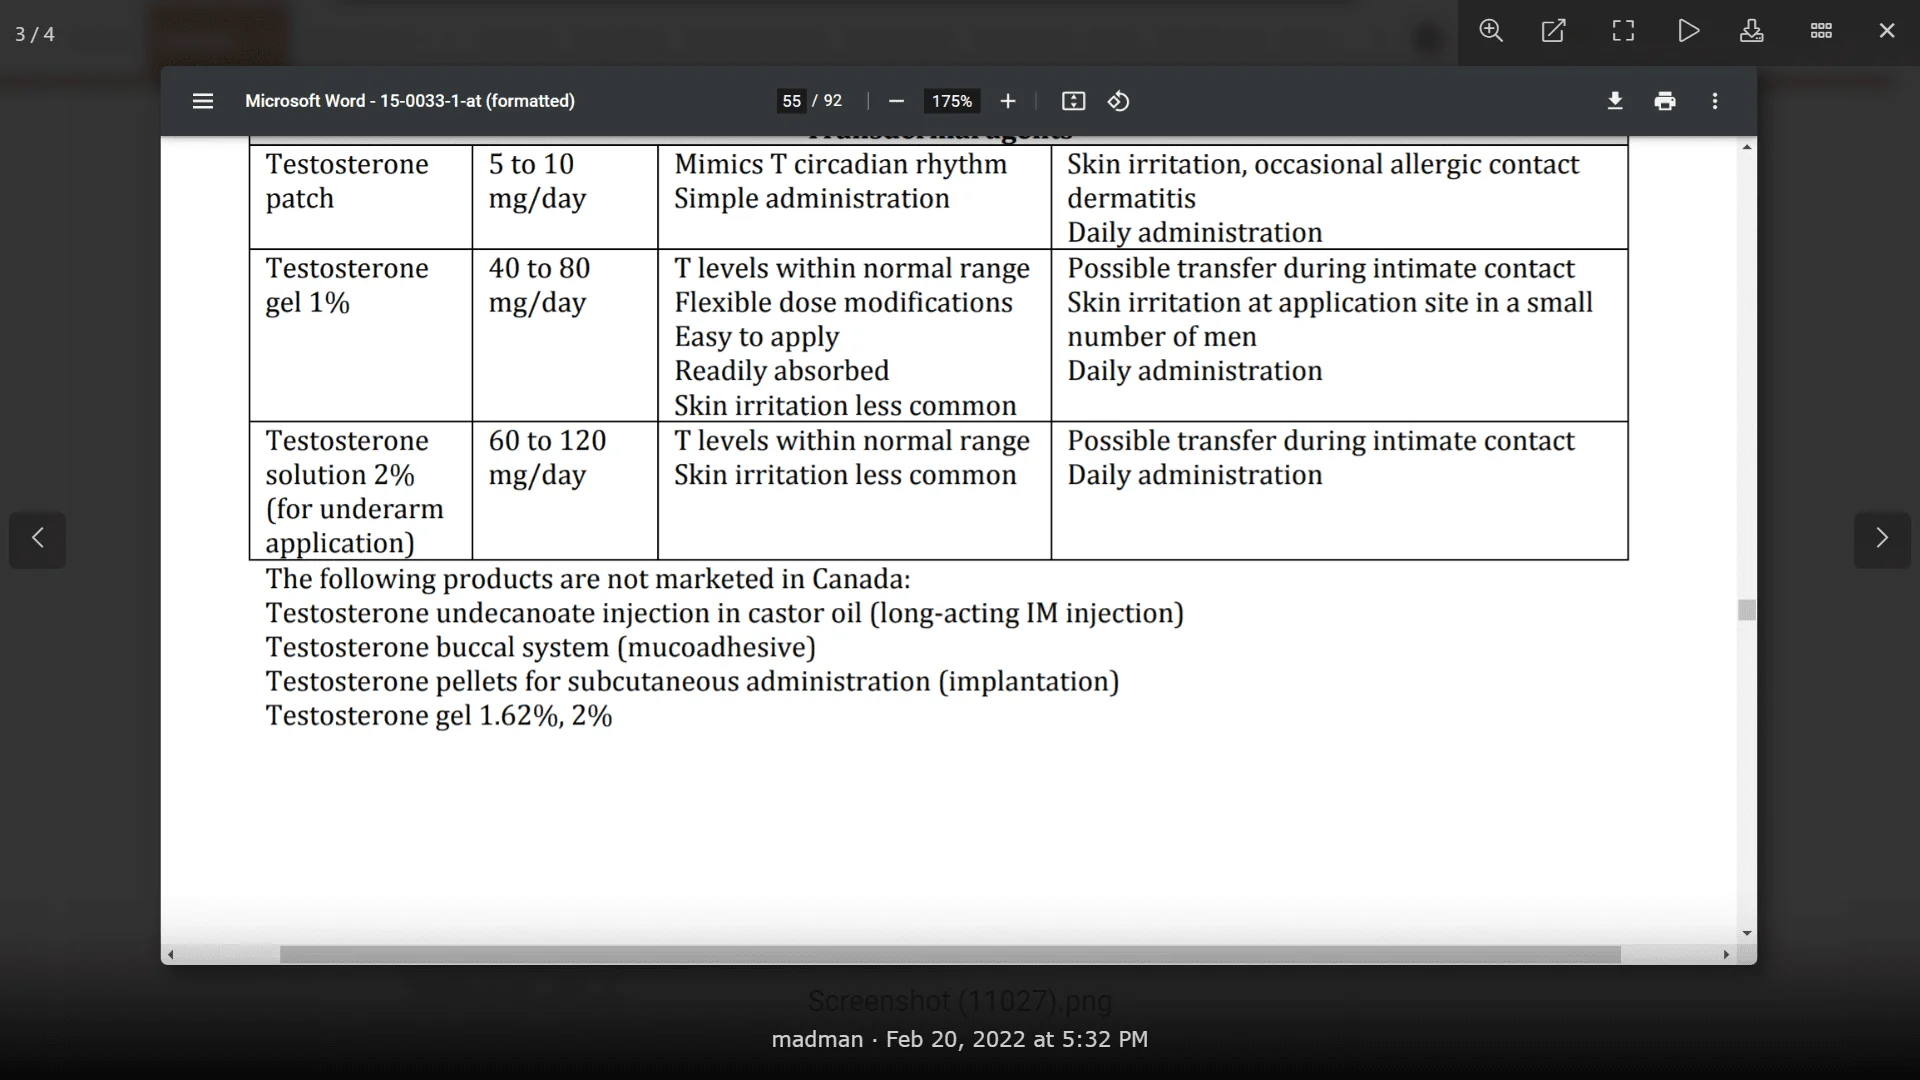Click the download document icon

1614,102
